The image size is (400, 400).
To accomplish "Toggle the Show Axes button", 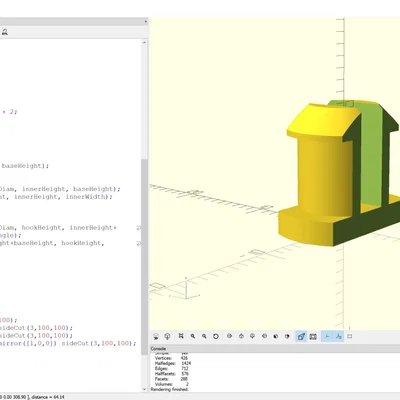I will pyautogui.click(x=327, y=336).
